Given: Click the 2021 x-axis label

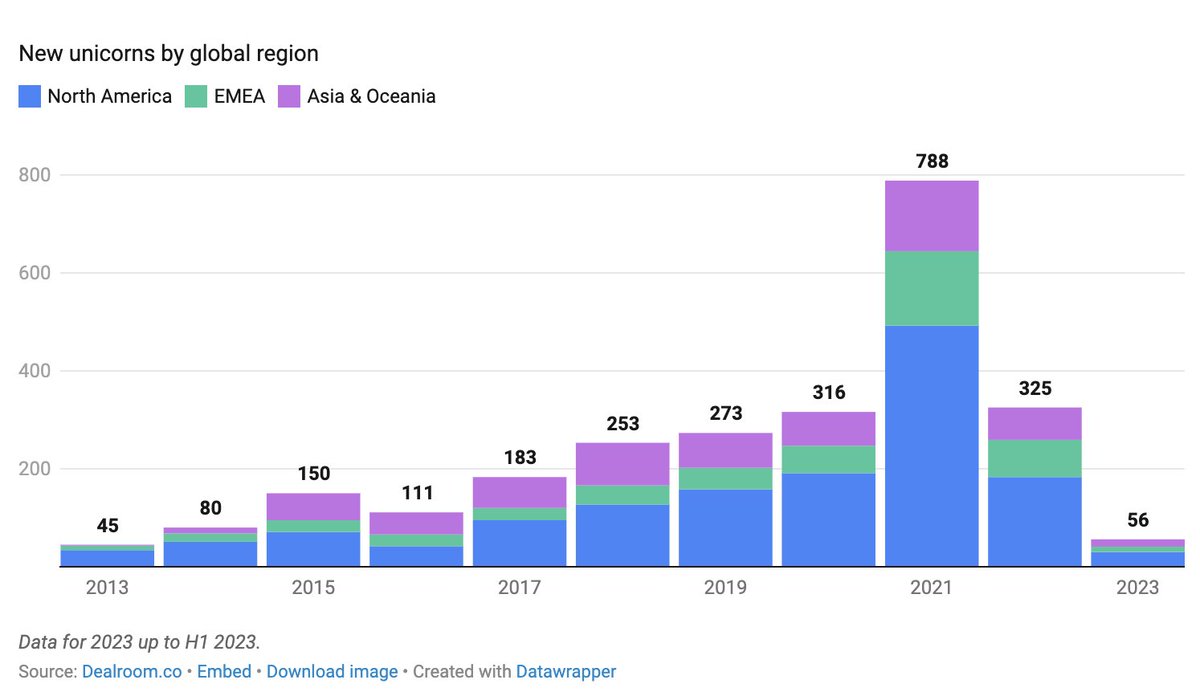Looking at the screenshot, I should 932,587.
